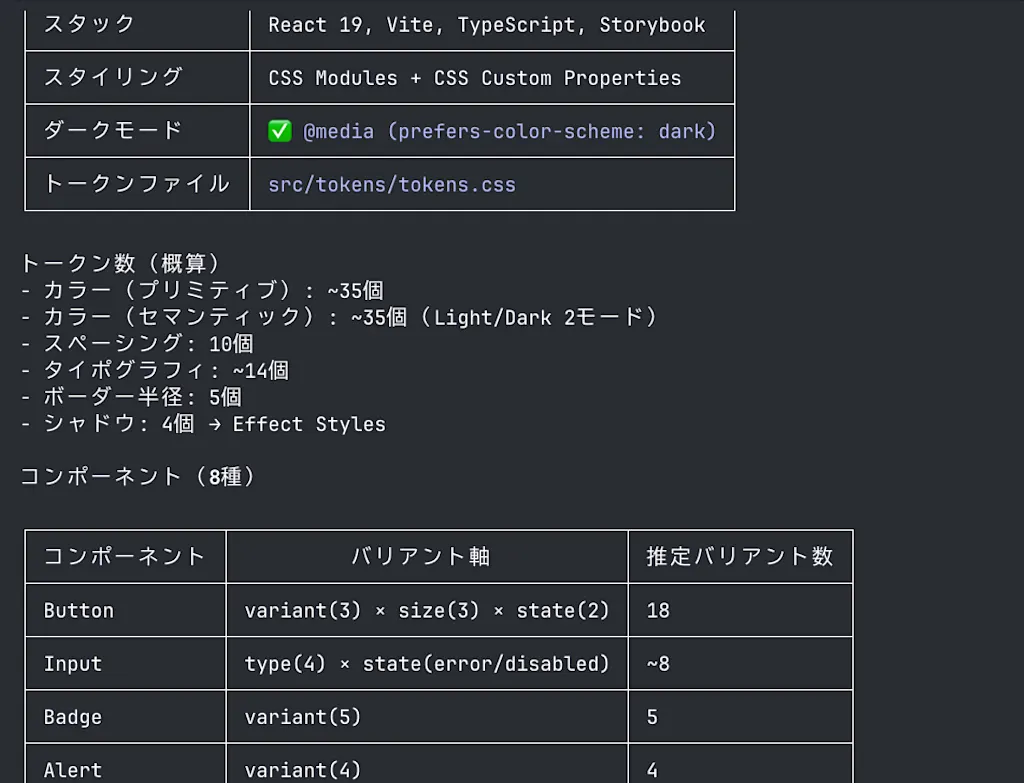Image resolution: width=1024 pixels, height=783 pixels.
Task: Click the カラー（プリミティブ）: ~35個 line
Action: click(202, 290)
